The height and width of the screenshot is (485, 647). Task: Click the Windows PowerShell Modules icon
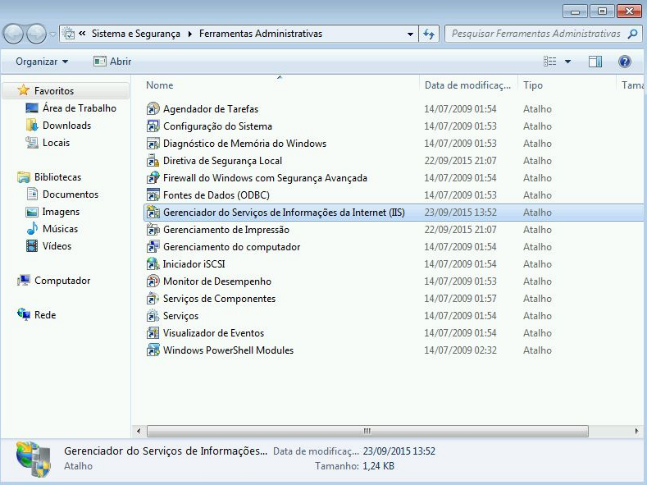pos(153,350)
